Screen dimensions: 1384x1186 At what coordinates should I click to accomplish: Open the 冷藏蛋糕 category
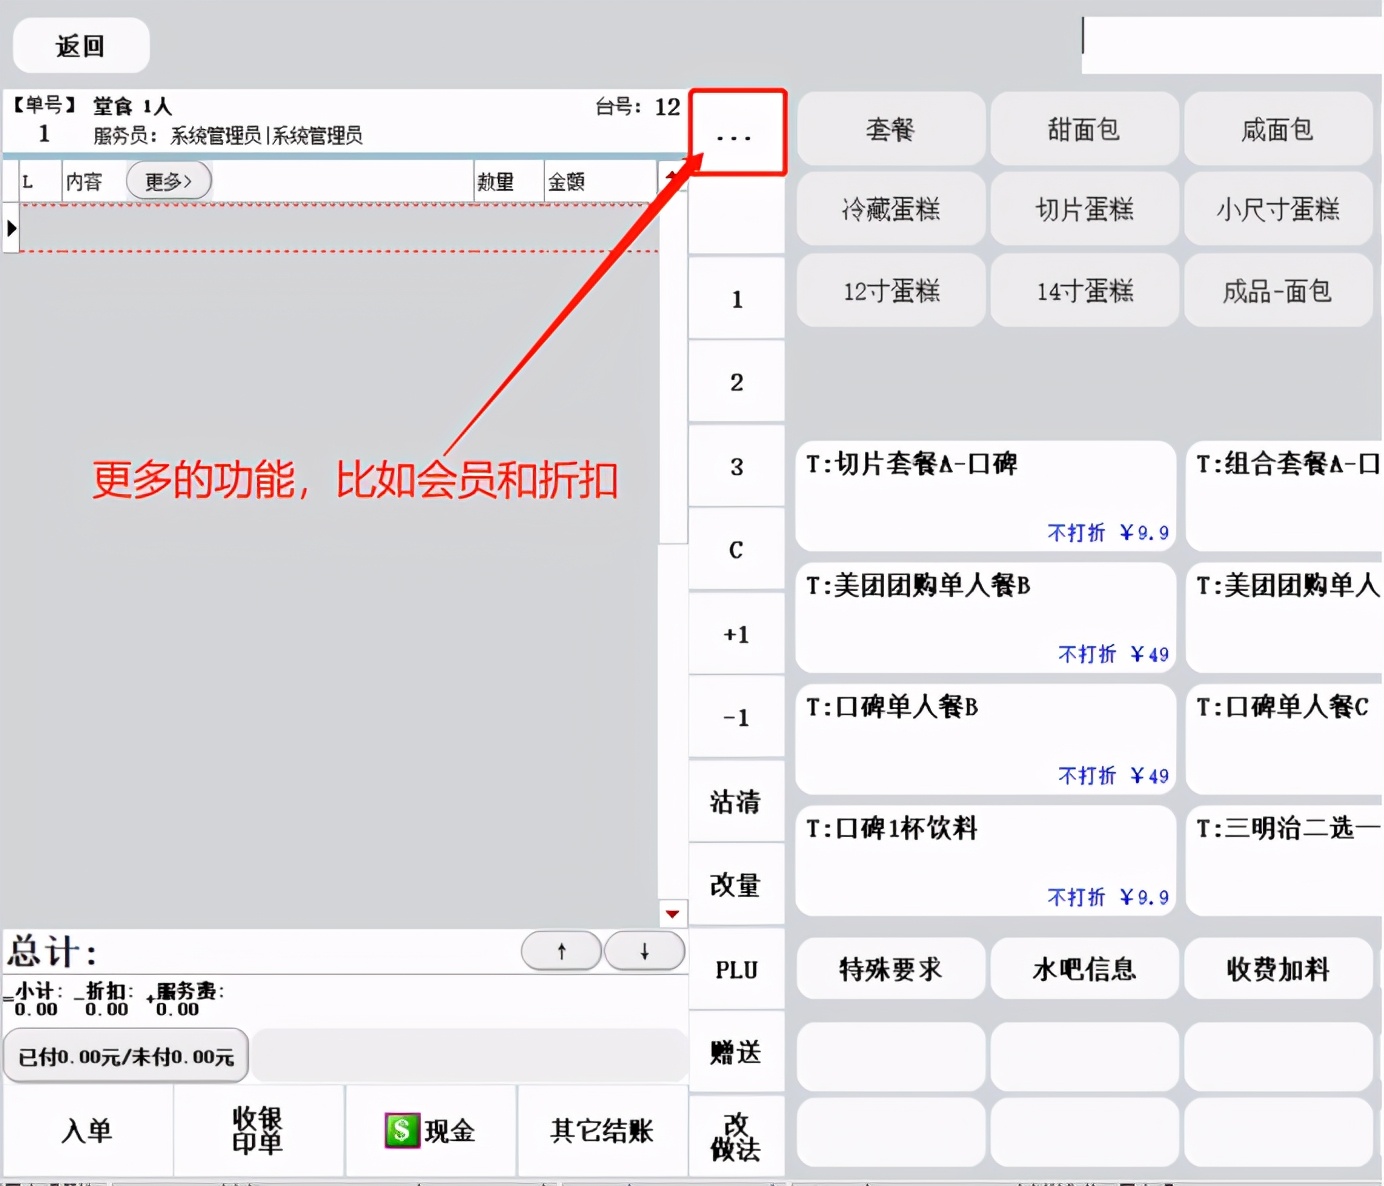pos(890,209)
